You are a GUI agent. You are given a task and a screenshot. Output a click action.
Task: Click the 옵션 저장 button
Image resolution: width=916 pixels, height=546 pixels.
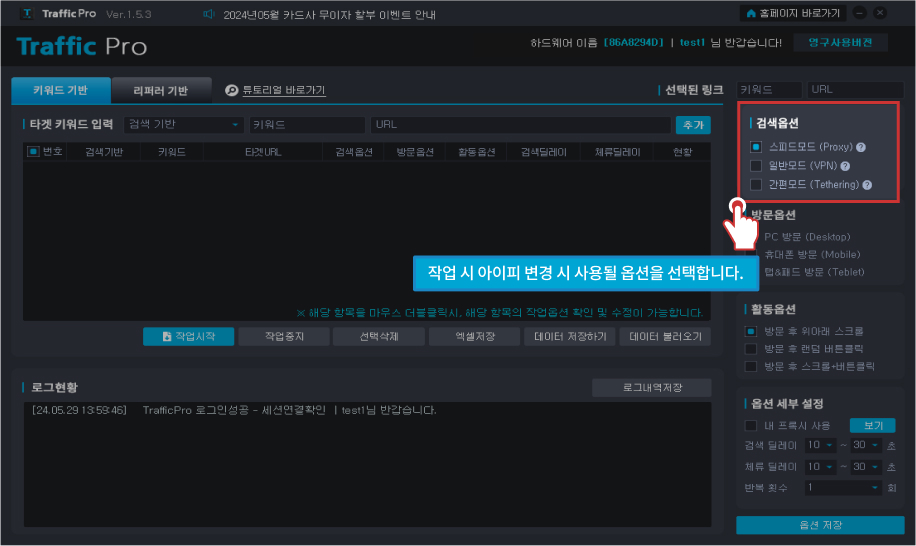[820, 525]
